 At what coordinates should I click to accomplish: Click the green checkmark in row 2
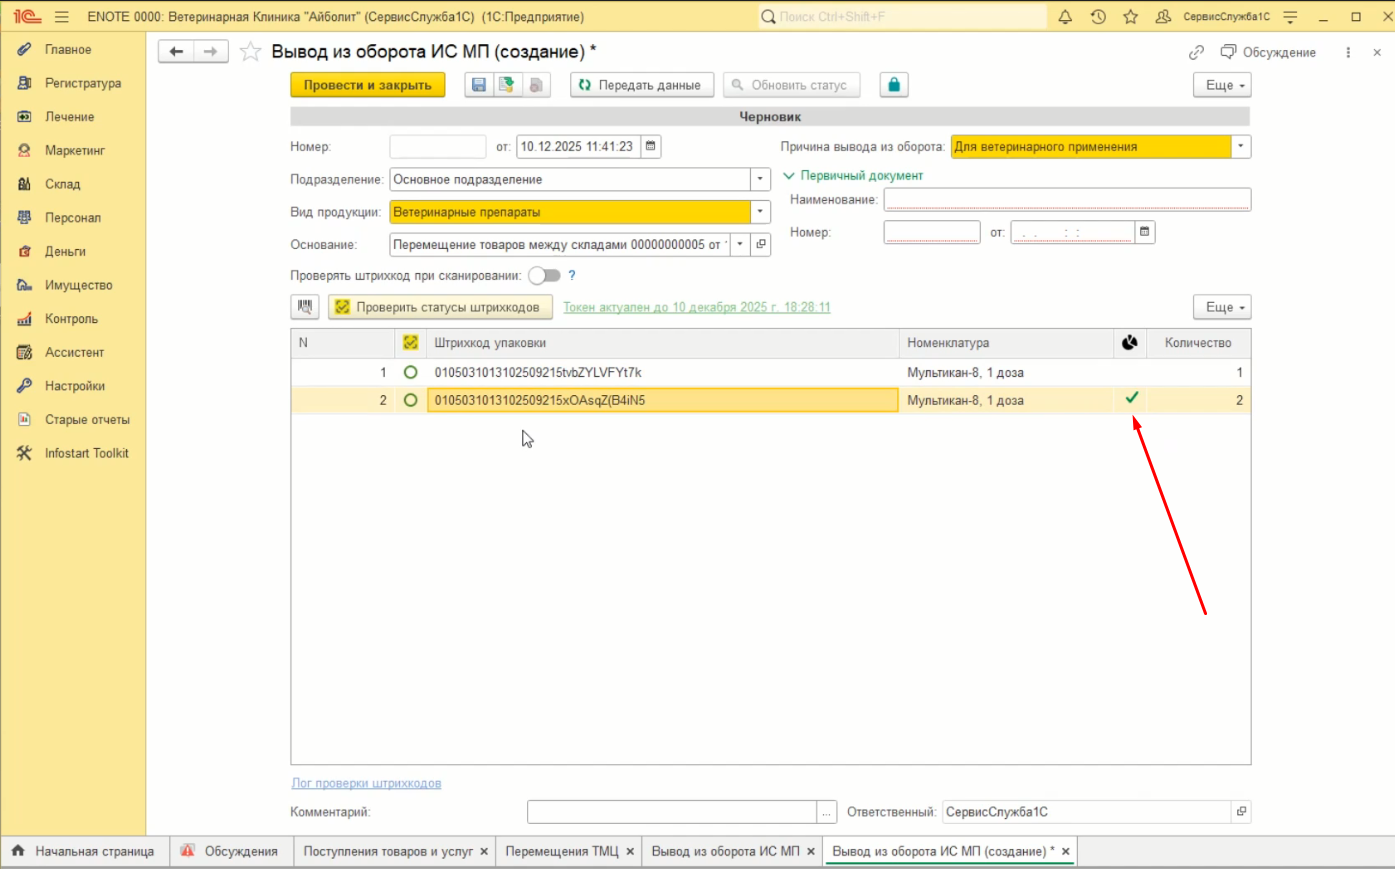pos(1131,398)
